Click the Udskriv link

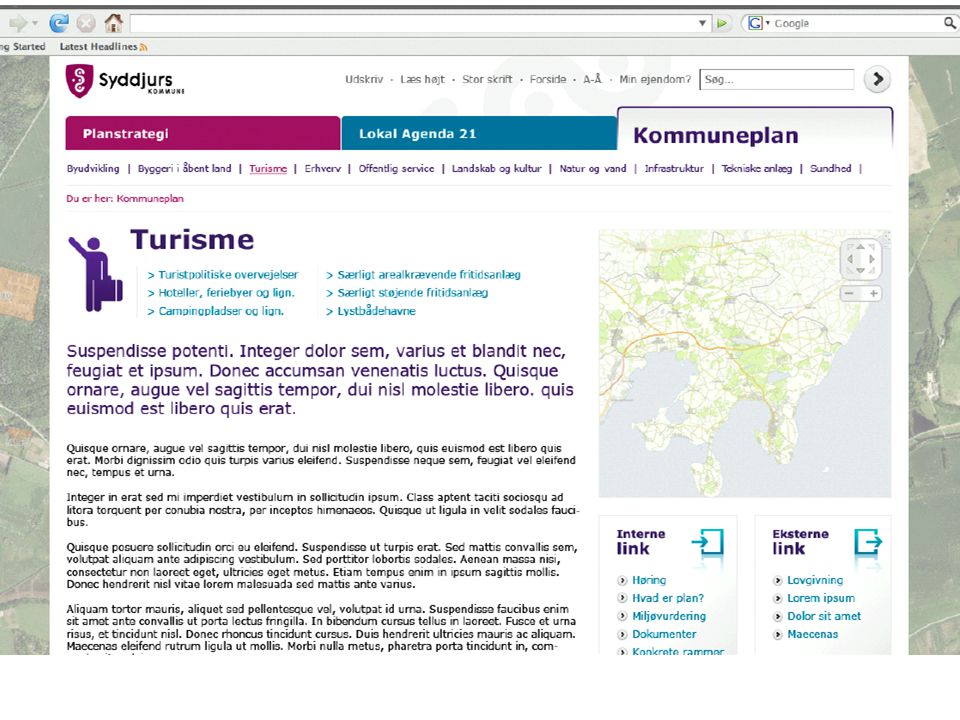(364, 79)
